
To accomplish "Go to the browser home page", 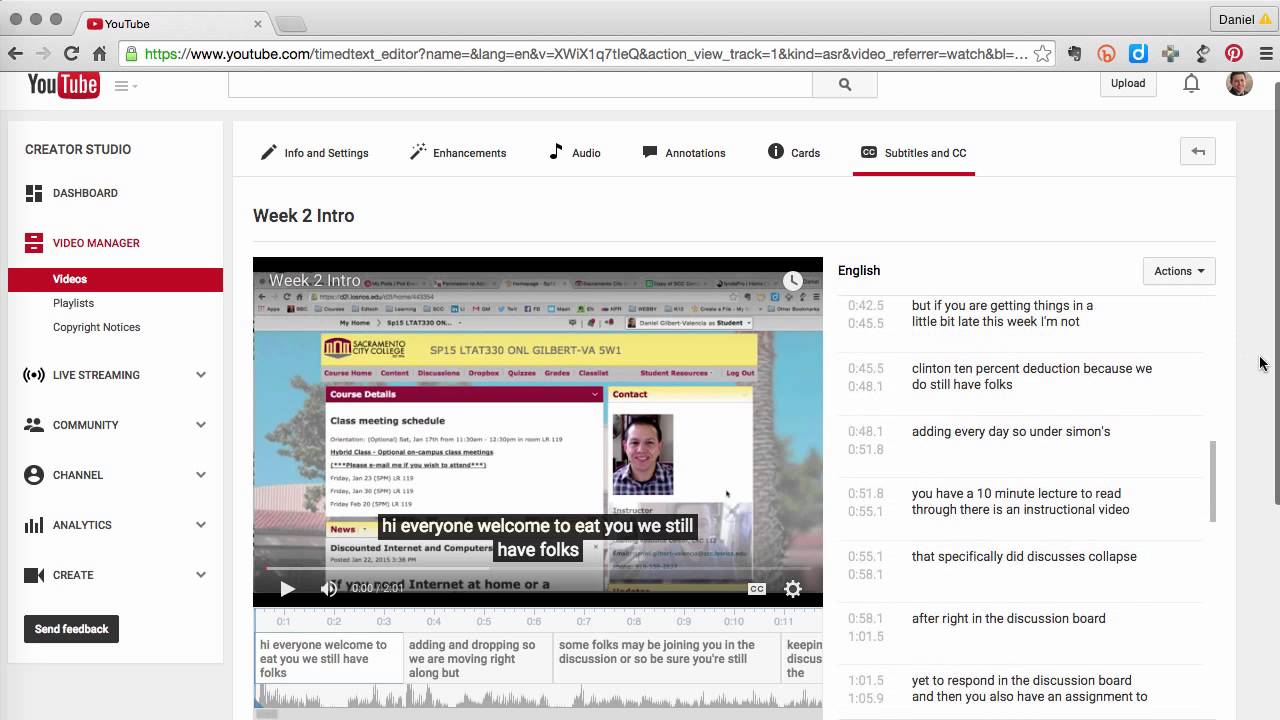I will [99, 54].
